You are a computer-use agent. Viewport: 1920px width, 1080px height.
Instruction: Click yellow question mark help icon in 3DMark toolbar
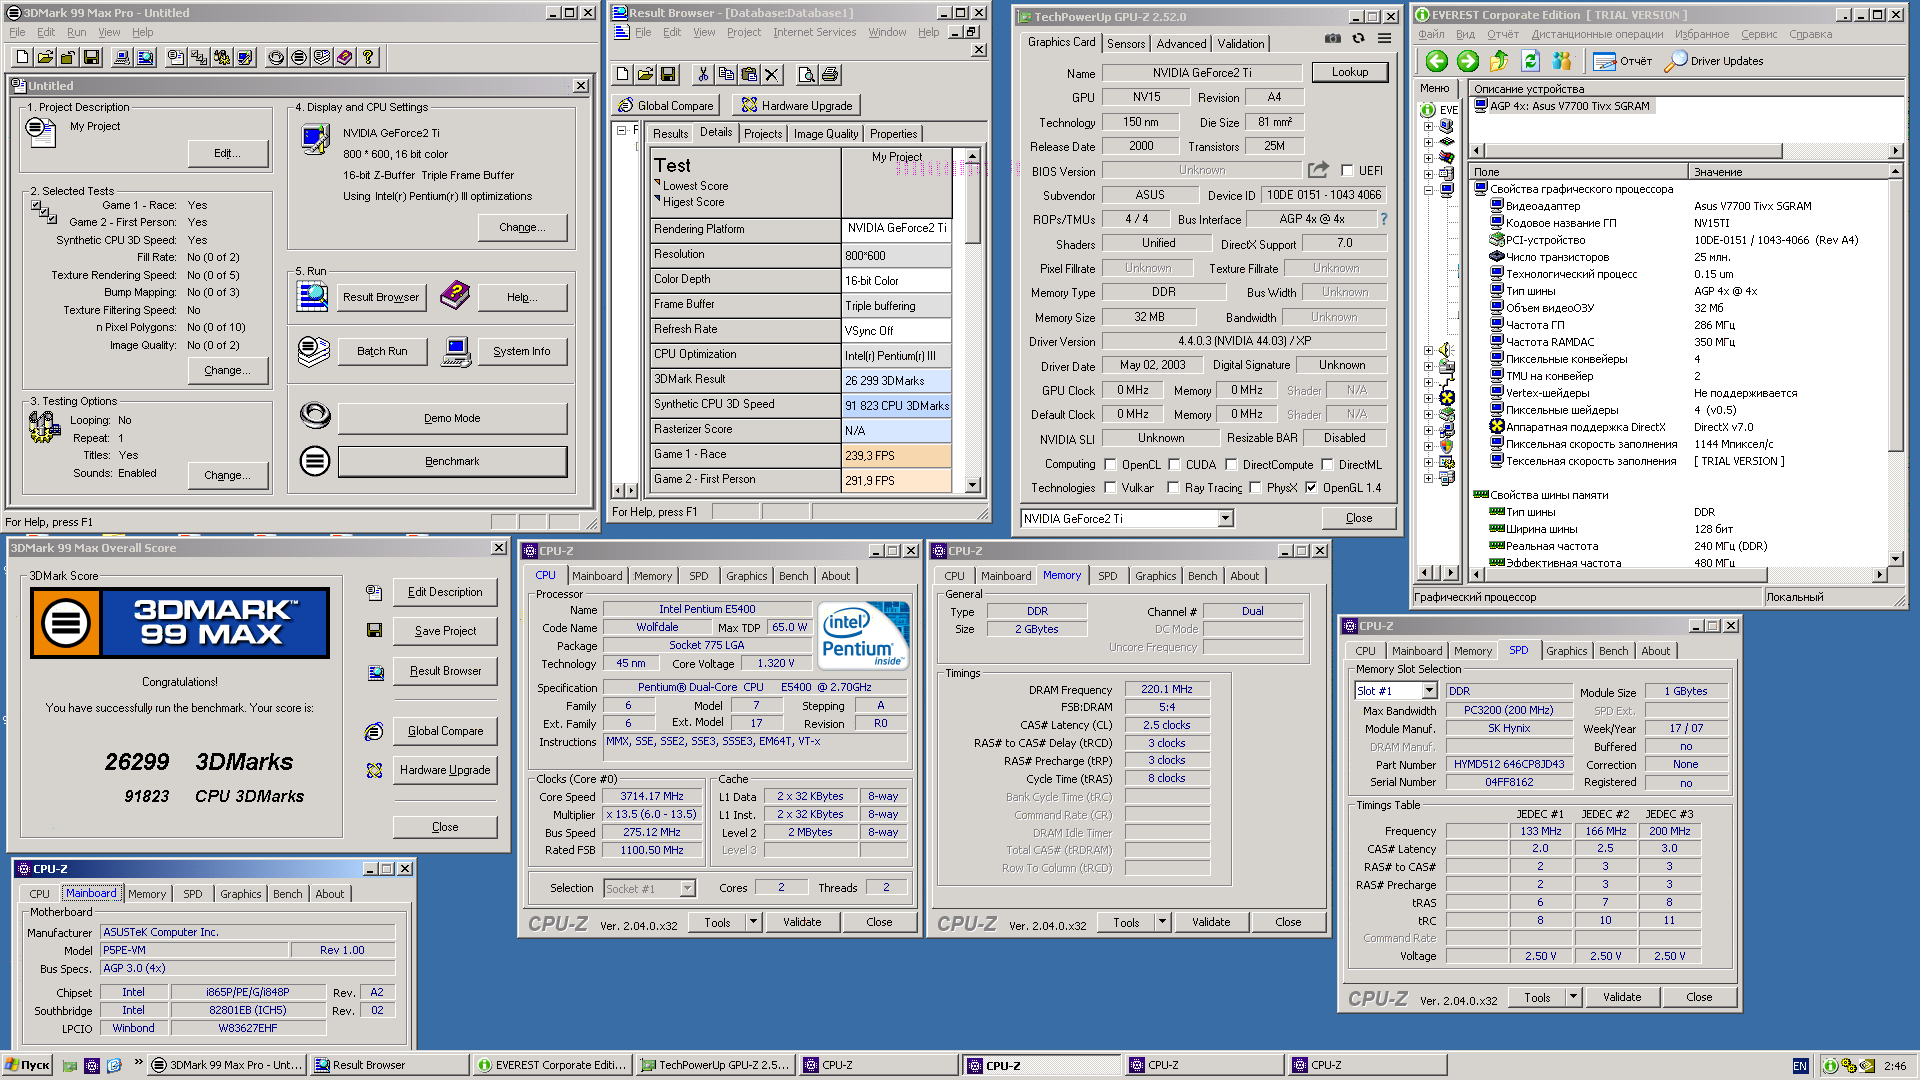point(368,57)
